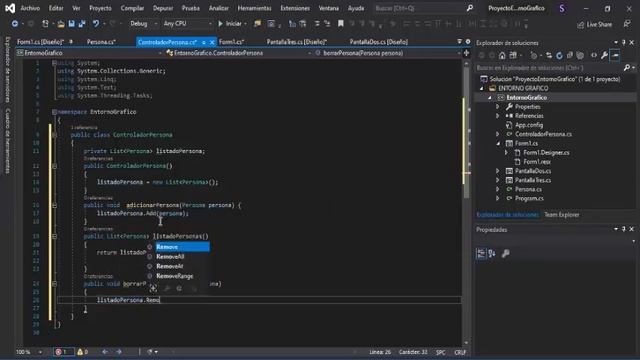Click the Open File folder icon

[61, 24]
